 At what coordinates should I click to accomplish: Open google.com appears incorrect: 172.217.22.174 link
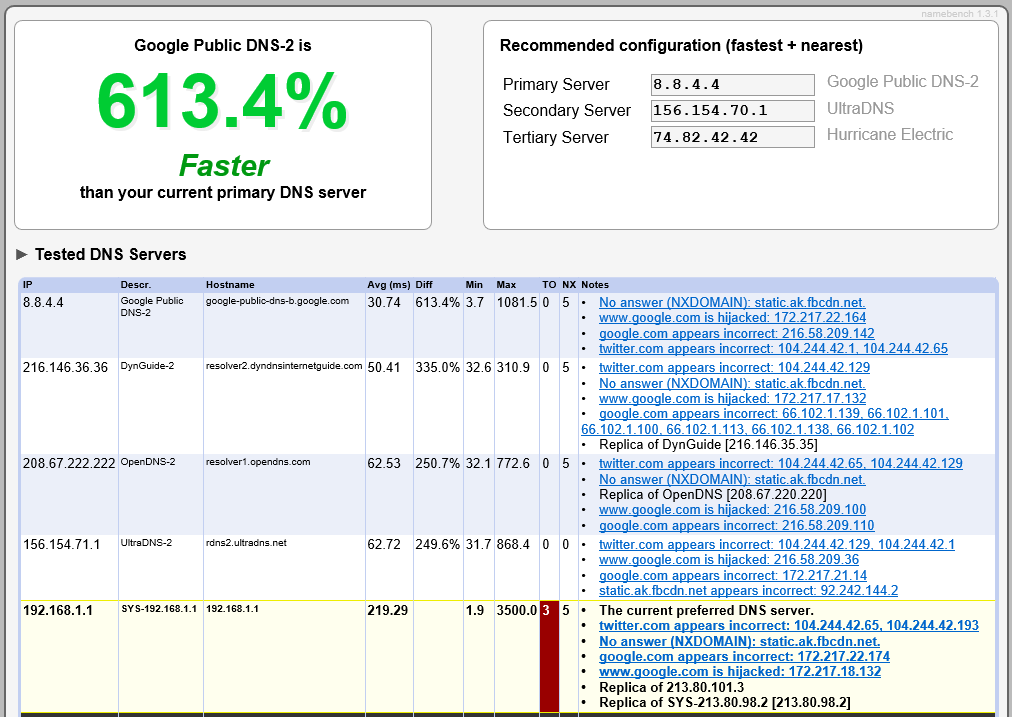coord(744,656)
